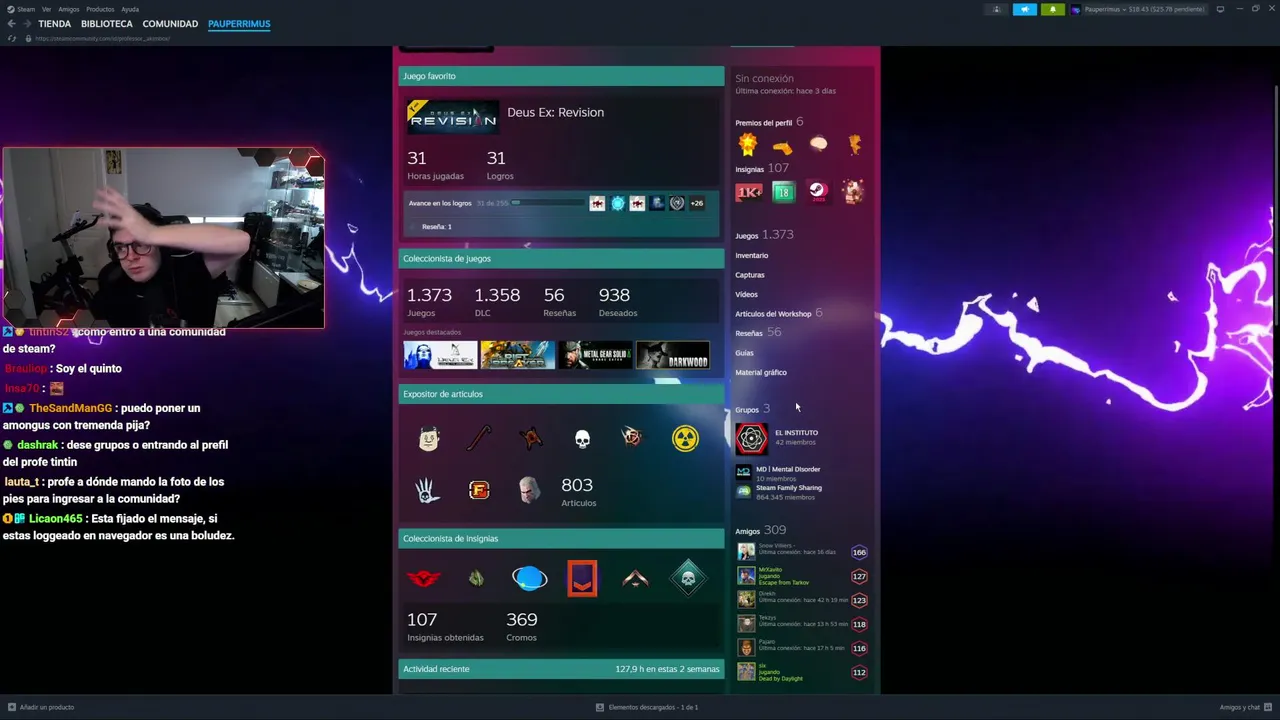Open Amigos y chat at bottom right
The width and height of the screenshot is (1280, 720).
click(1244, 707)
